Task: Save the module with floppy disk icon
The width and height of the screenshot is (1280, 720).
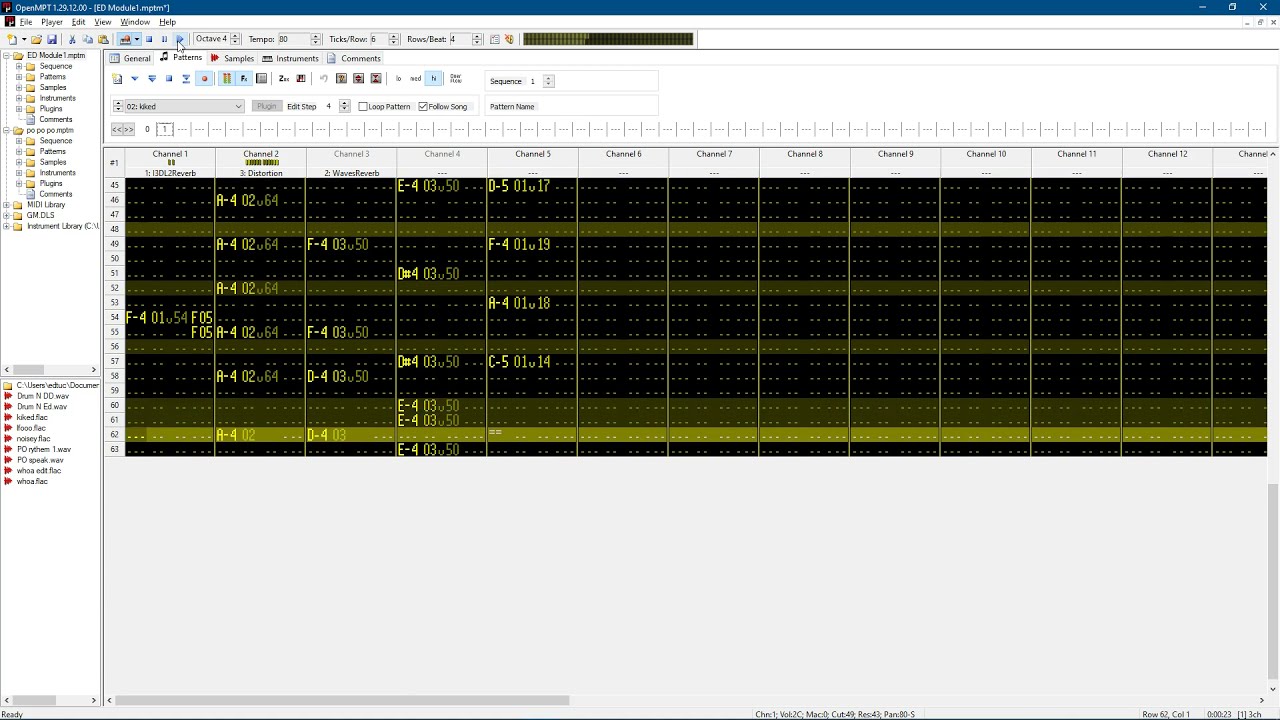Action: tap(52, 39)
